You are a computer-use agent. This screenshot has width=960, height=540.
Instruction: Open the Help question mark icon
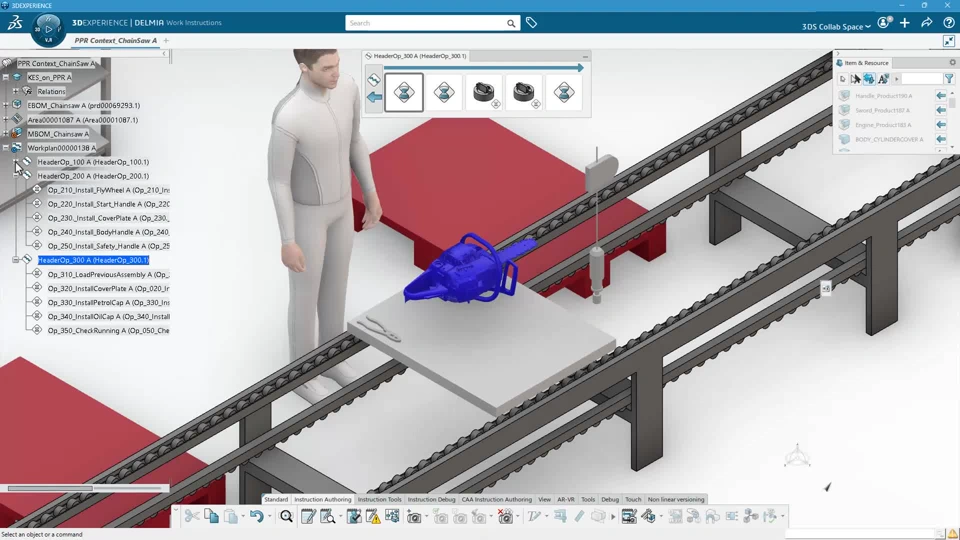[x=948, y=23]
